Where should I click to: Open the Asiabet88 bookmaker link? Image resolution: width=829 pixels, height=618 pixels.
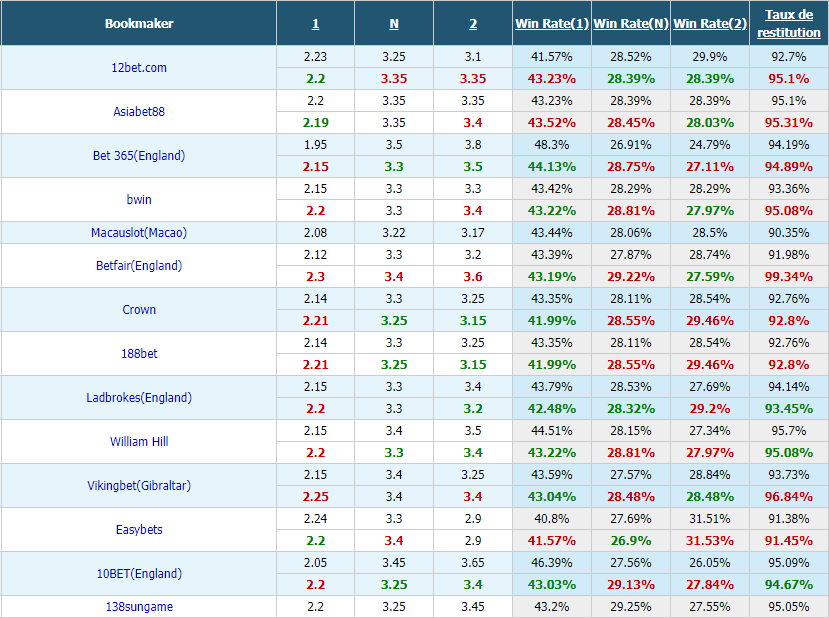point(139,112)
